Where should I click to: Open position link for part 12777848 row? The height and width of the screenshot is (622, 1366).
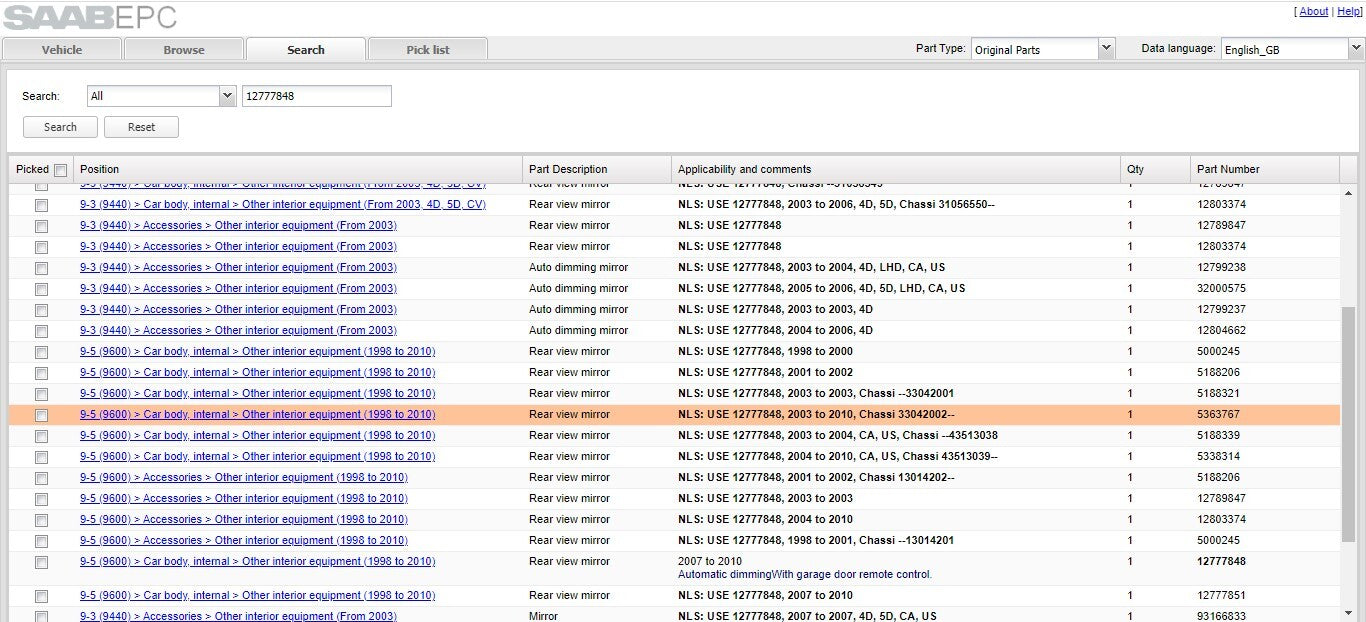[257, 561]
